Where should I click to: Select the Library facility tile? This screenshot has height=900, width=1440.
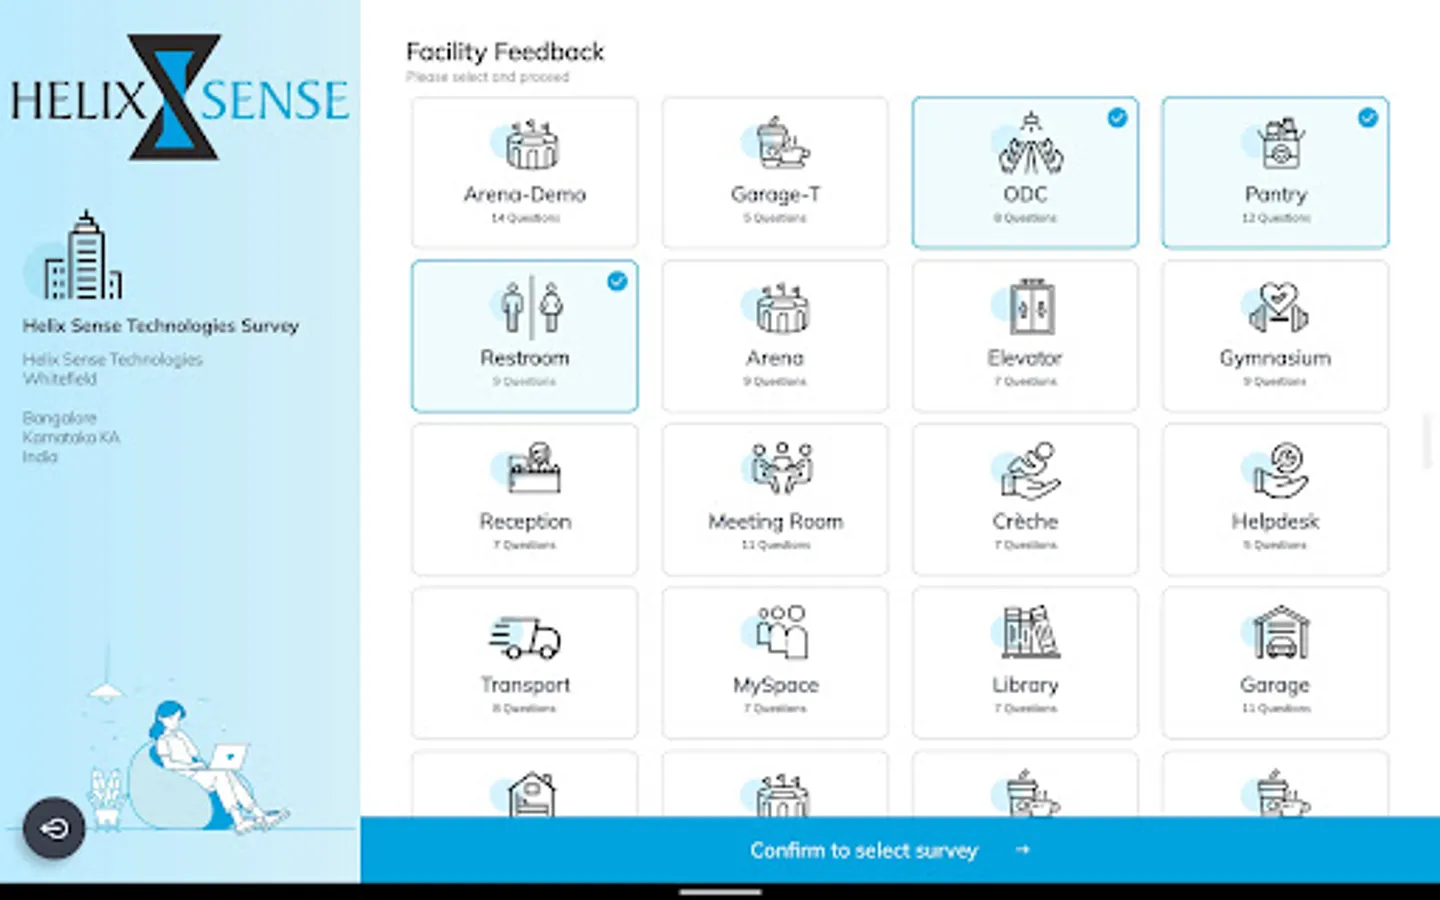[1025, 662]
